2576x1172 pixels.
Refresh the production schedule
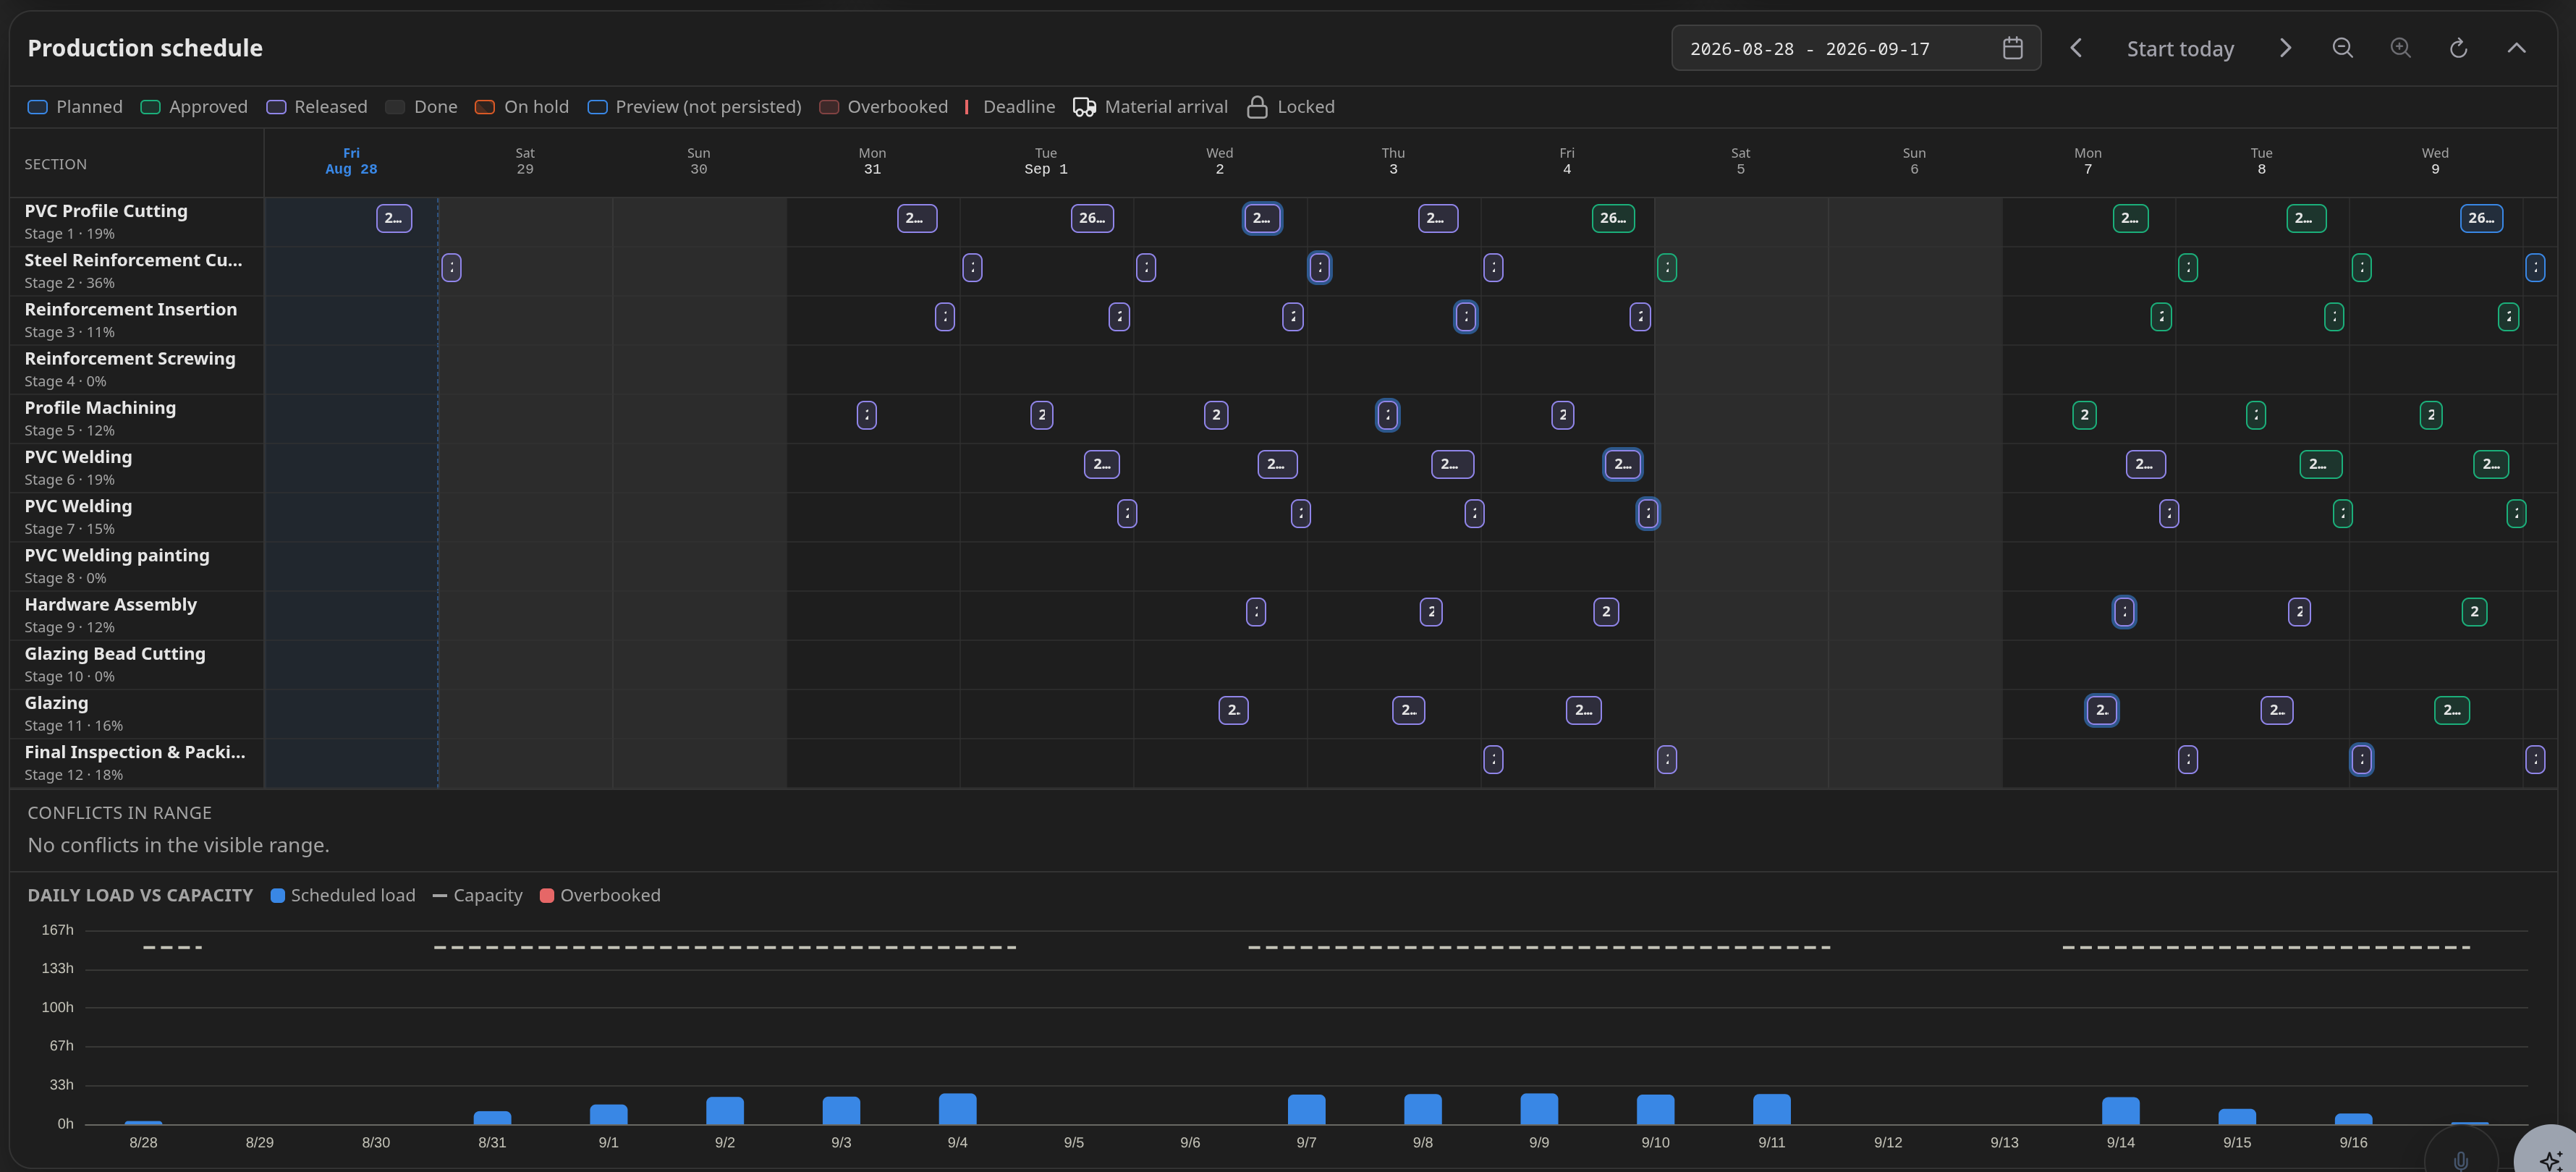tap(2458, 48)
